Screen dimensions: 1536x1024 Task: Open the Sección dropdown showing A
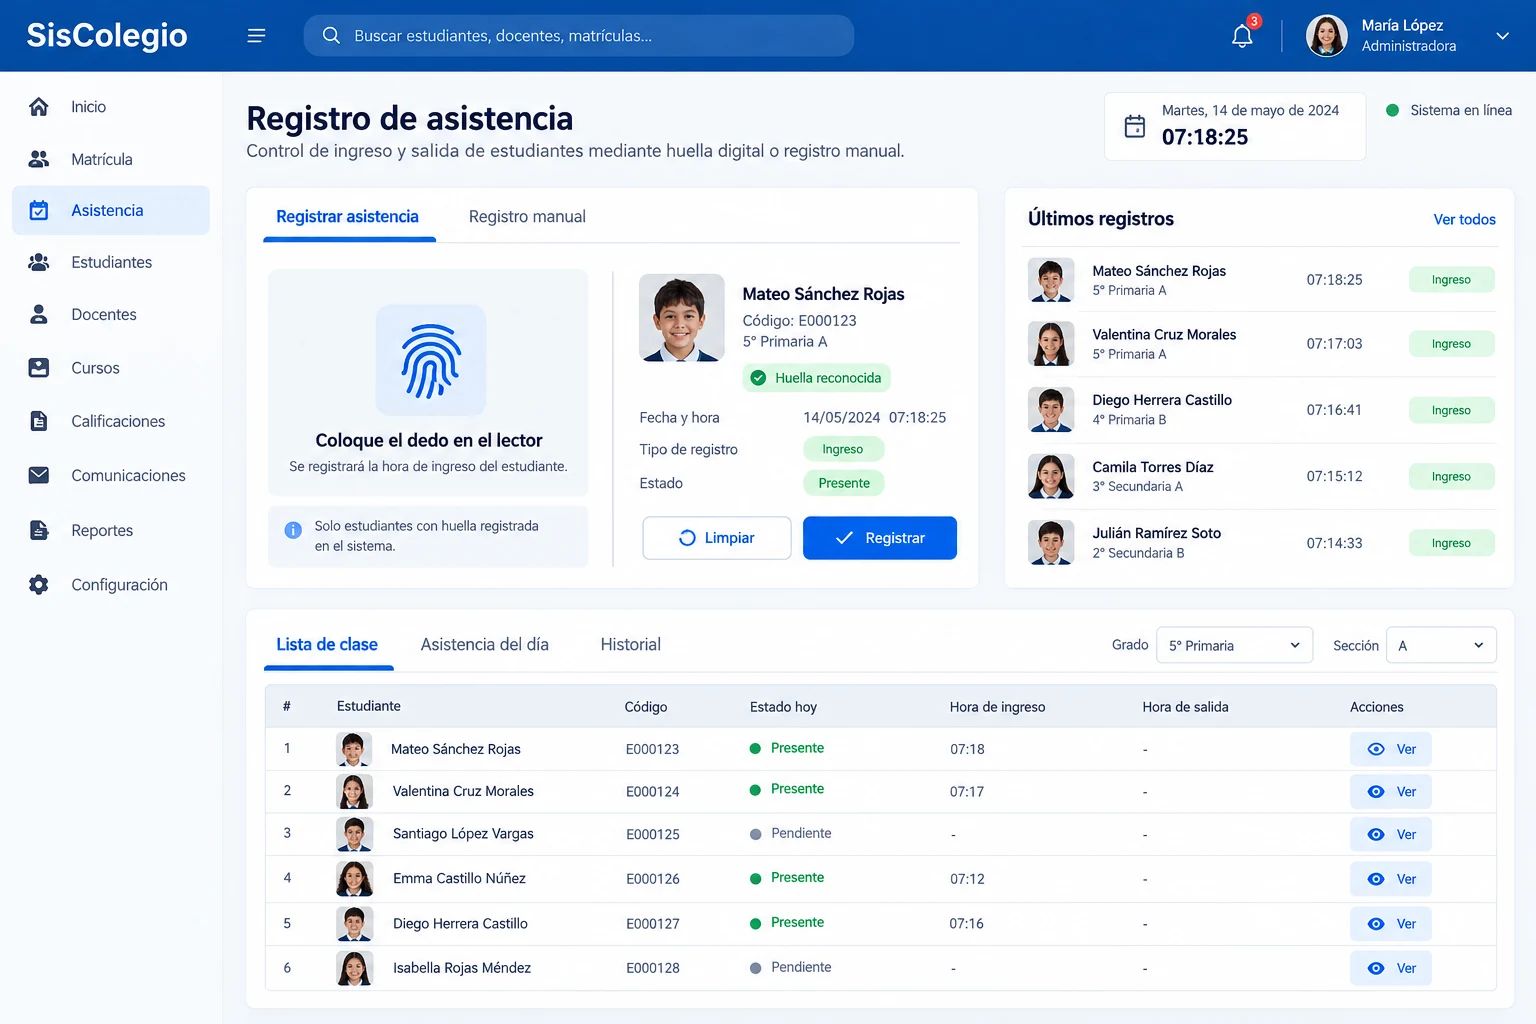pyautogui.click(x=1441, y=645)
